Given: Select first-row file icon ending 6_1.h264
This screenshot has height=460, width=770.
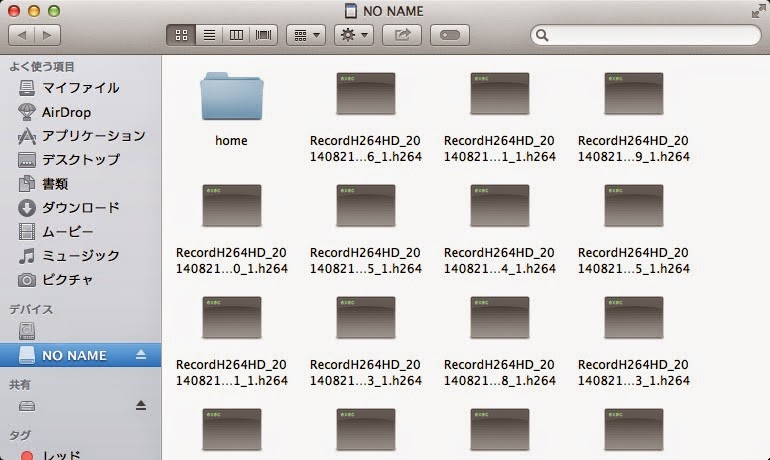Looking at the screenshot, I should point(366,94).
